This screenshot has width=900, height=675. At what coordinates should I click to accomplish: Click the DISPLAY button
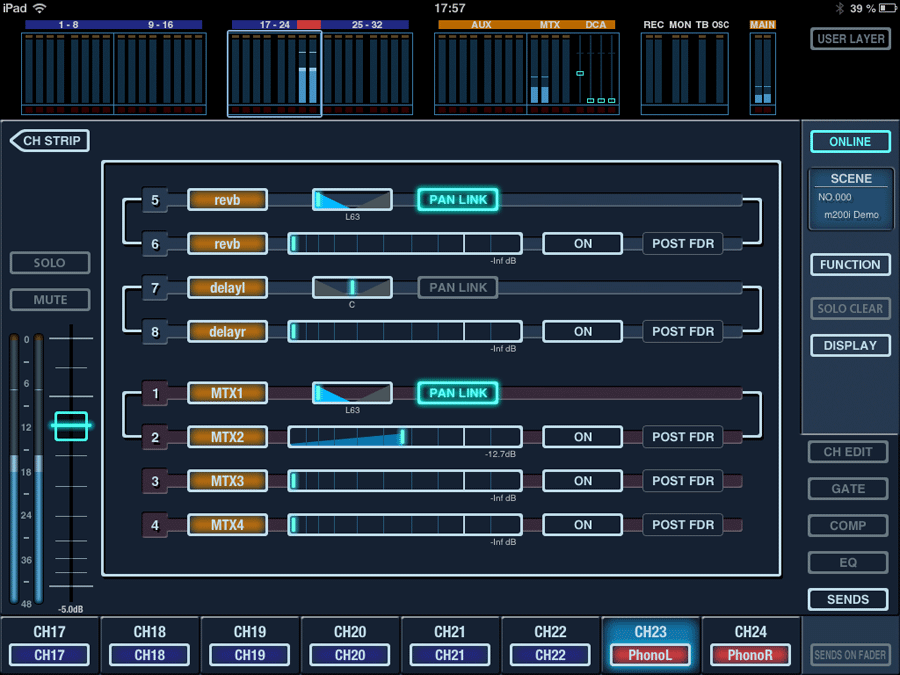click(850, 345)
